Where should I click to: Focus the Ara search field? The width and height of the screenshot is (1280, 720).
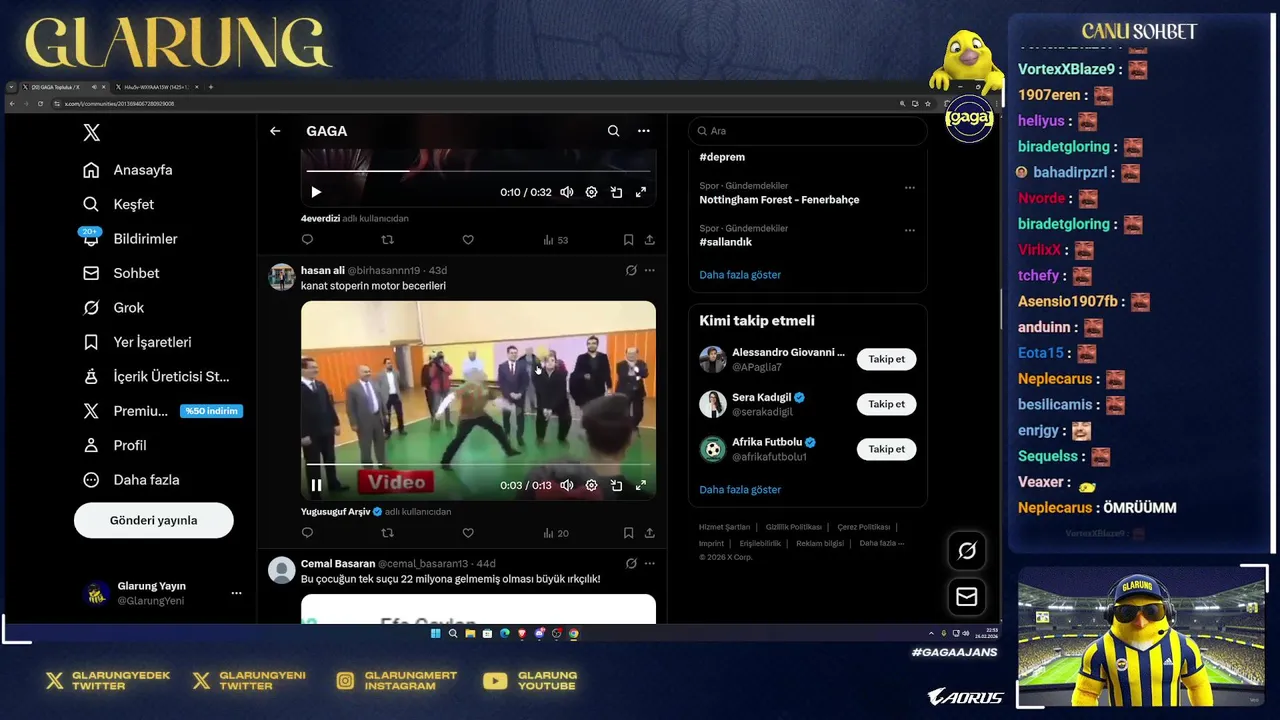(808, 131)
